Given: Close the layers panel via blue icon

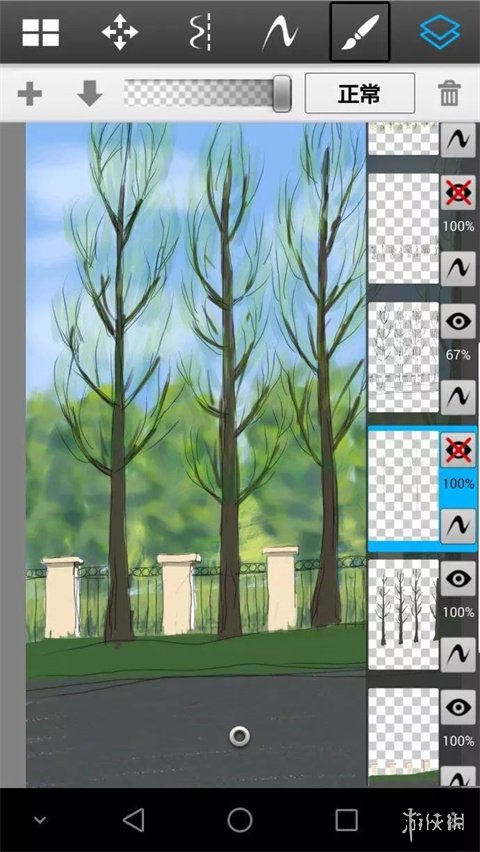Looking at the screenshot, I should point(440,33).
